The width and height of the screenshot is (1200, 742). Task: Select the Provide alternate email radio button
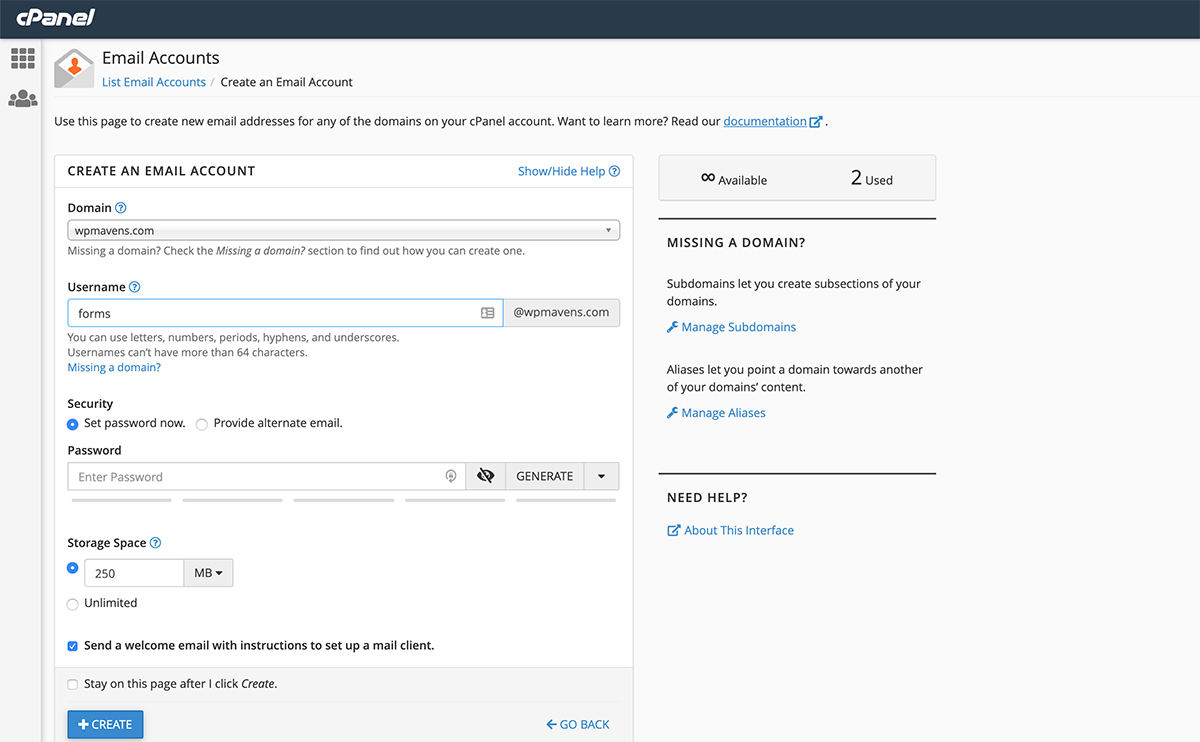[201, 424]
